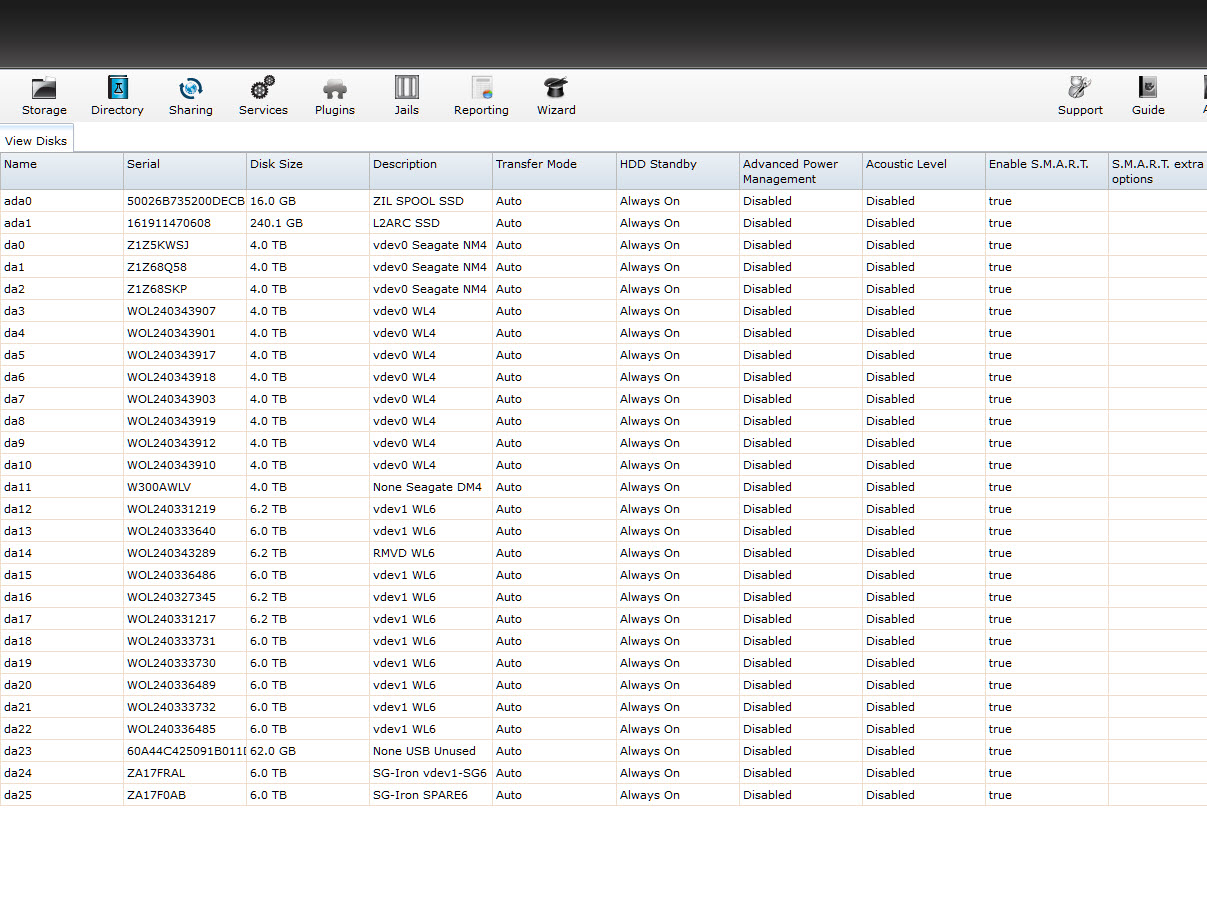Select disk da3 name cell
This screenshot has height=909, width=1207.
(x=61, y=311)
